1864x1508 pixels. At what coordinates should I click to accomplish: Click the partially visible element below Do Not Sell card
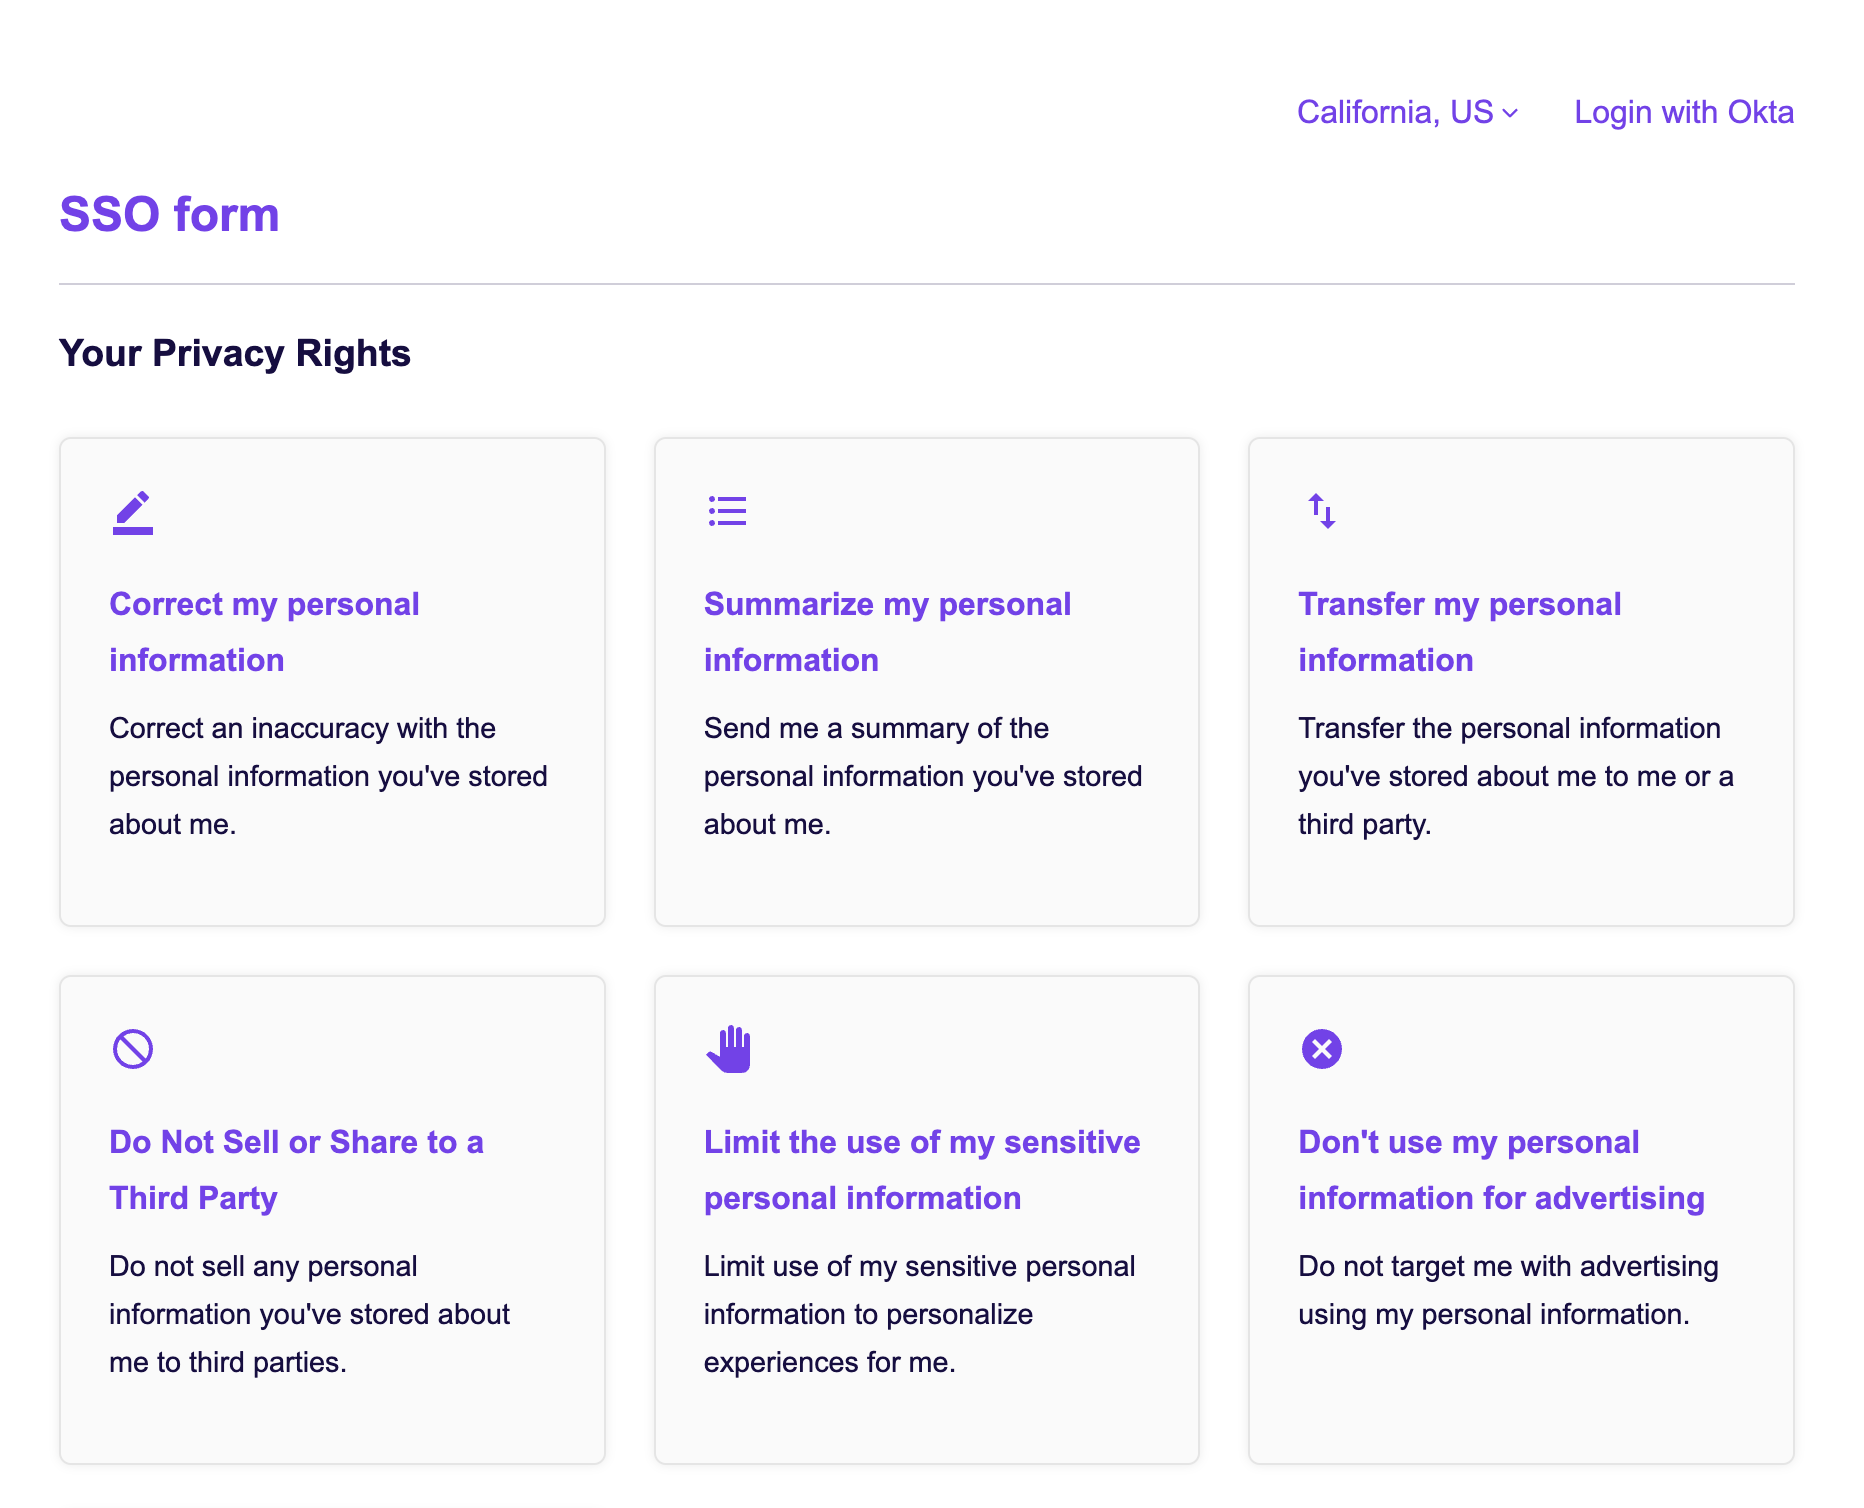point(332,1502)
